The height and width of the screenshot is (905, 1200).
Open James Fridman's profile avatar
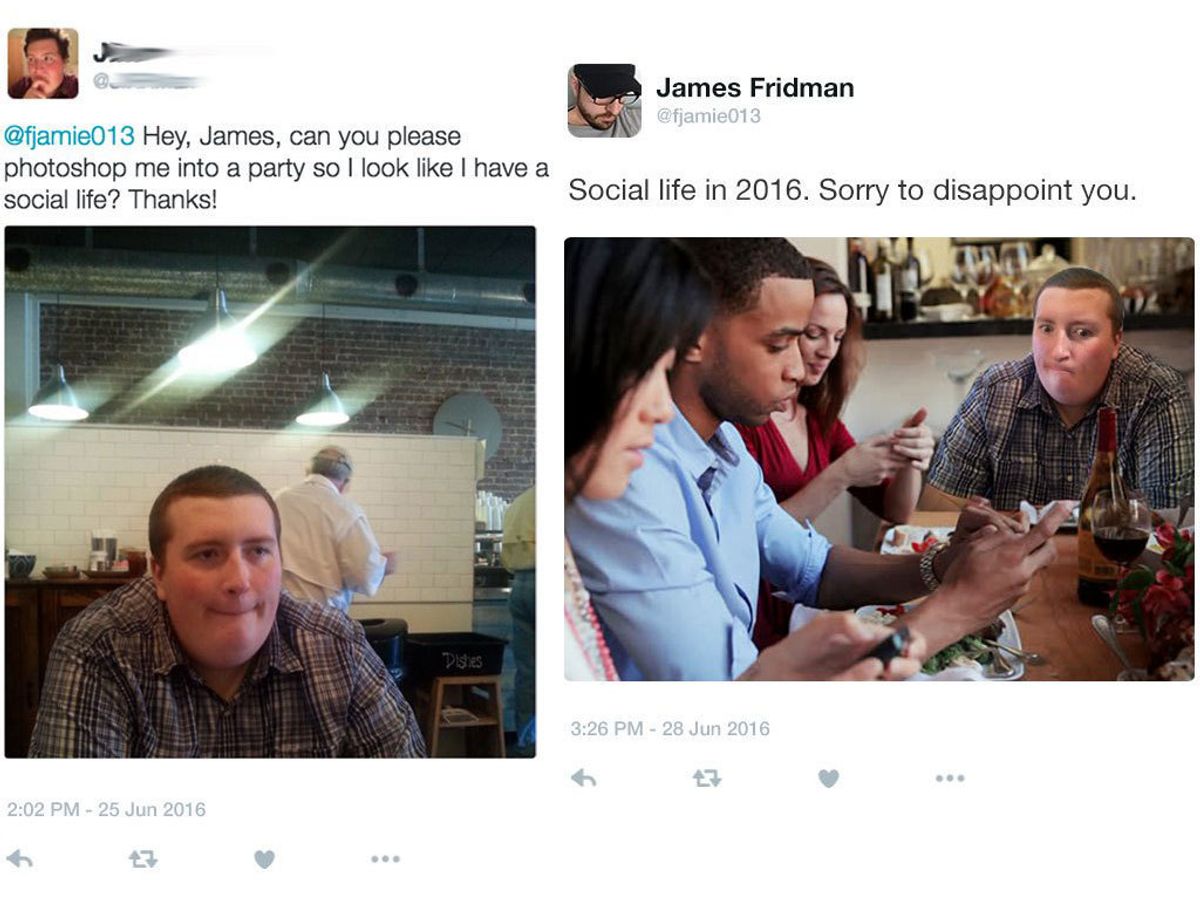click(604, 101)
